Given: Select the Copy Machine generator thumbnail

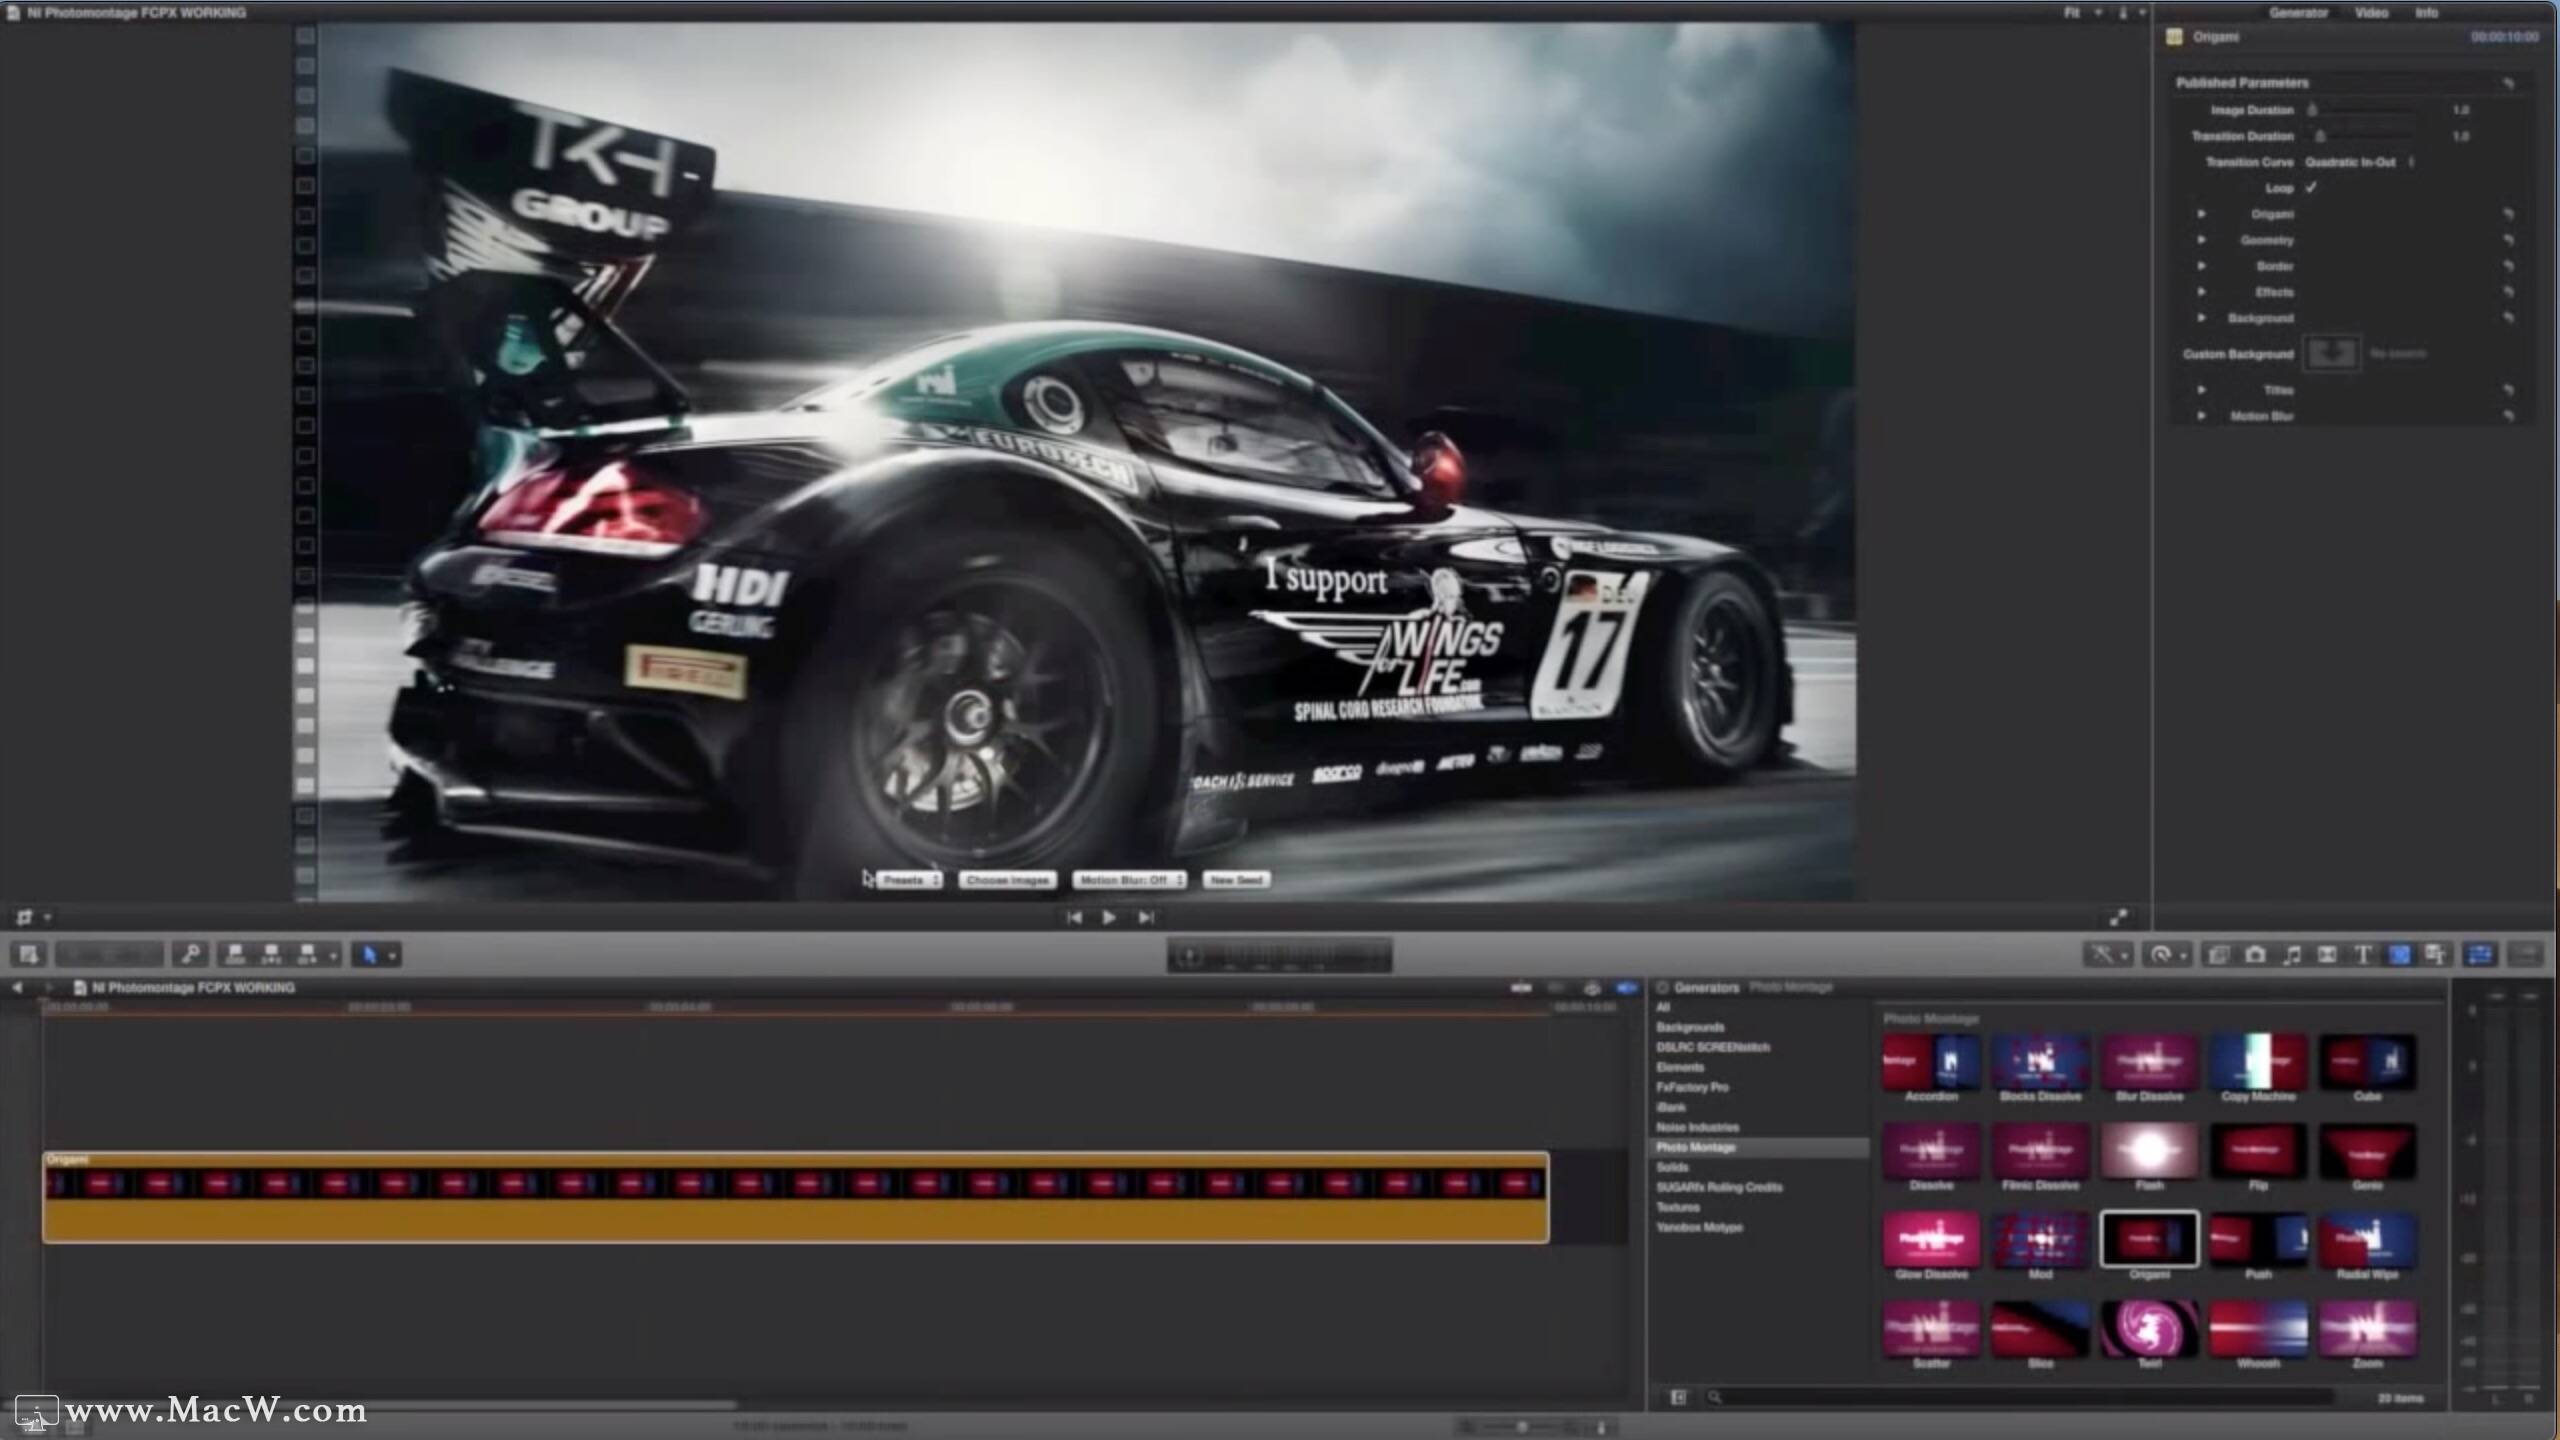Looking at the screenshot, I should (2258, 1061).
